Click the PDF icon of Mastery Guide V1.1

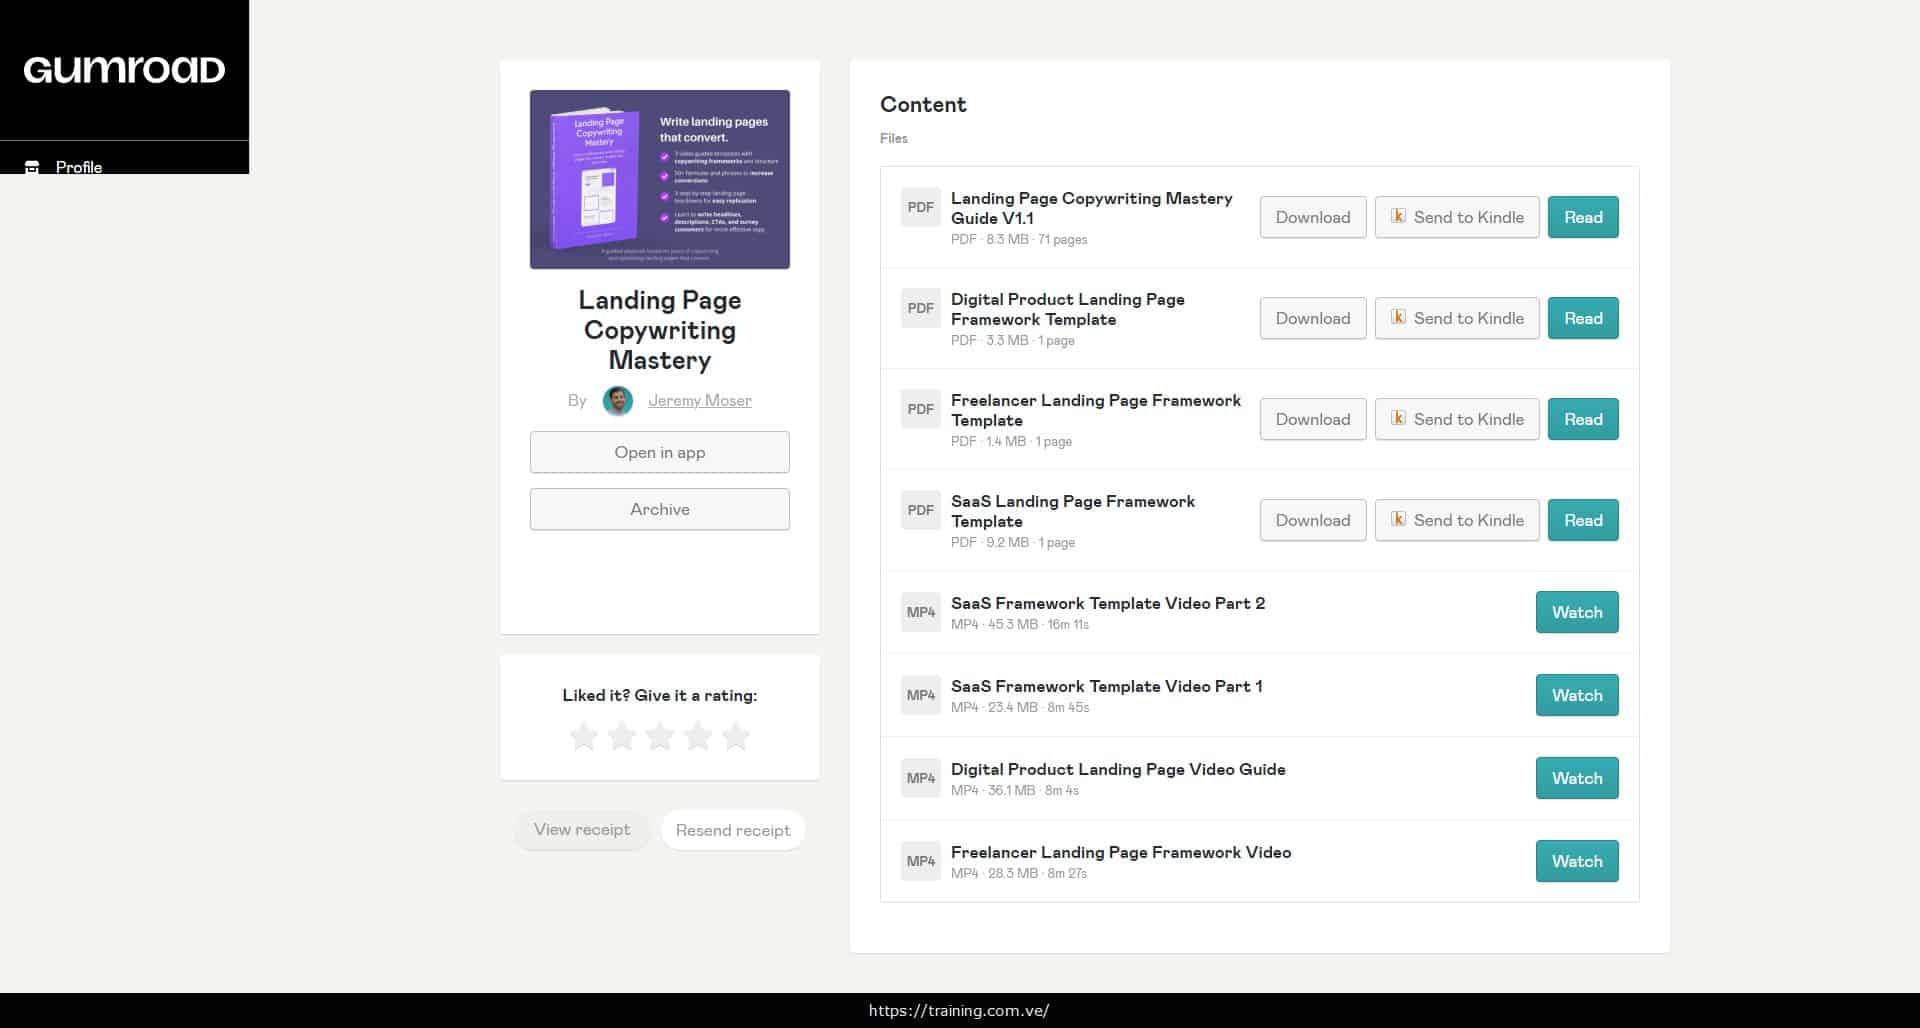pos(920,207)
